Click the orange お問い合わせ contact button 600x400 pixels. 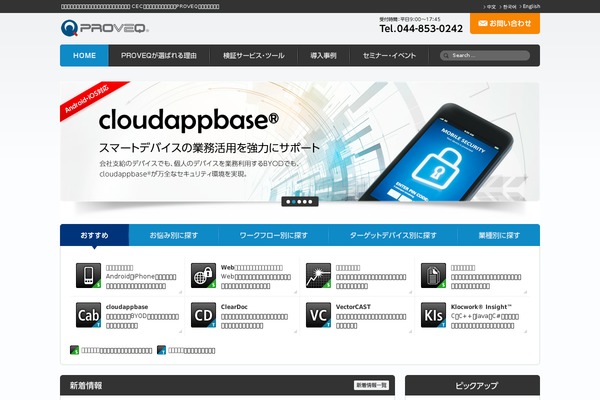[x=505, y=23]
